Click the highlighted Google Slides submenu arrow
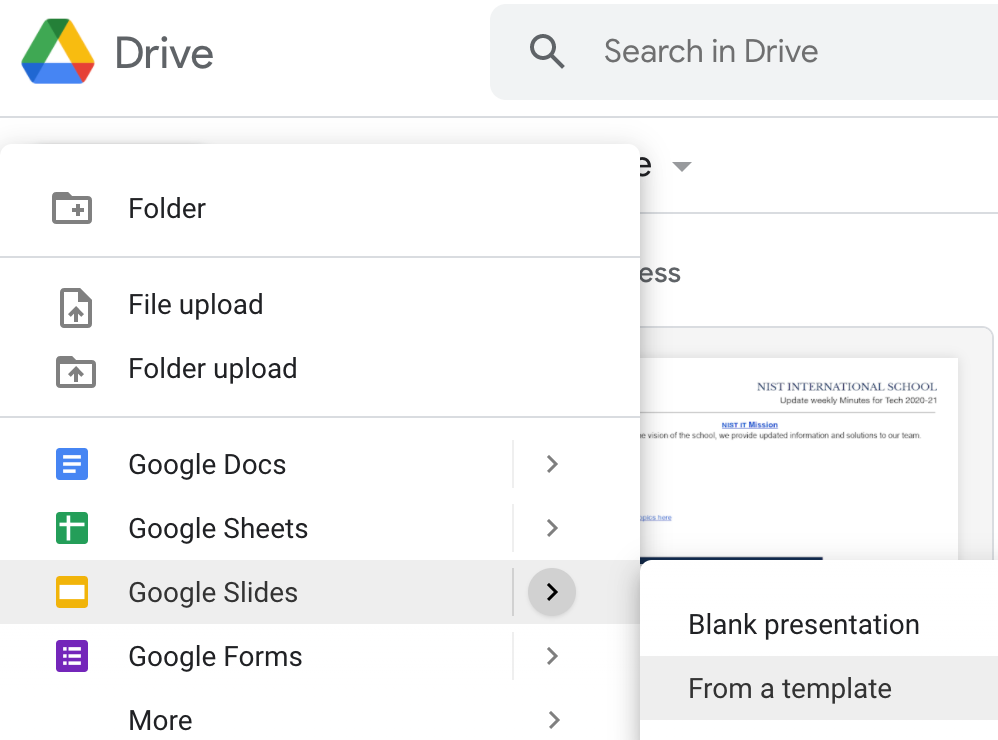This screenshot has width=998, height=740. tap(552, 592)
